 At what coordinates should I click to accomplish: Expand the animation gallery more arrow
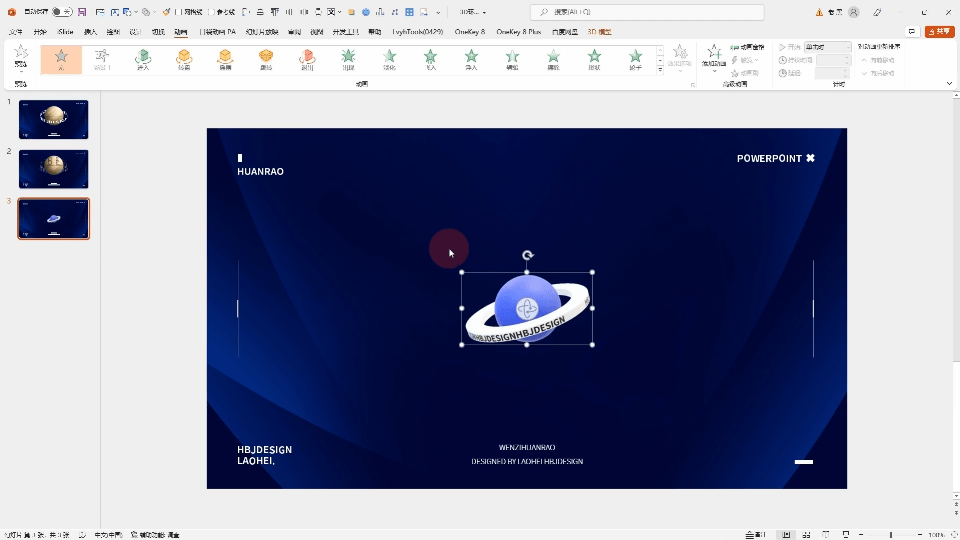pyautogui.click(x=660, y=71)
